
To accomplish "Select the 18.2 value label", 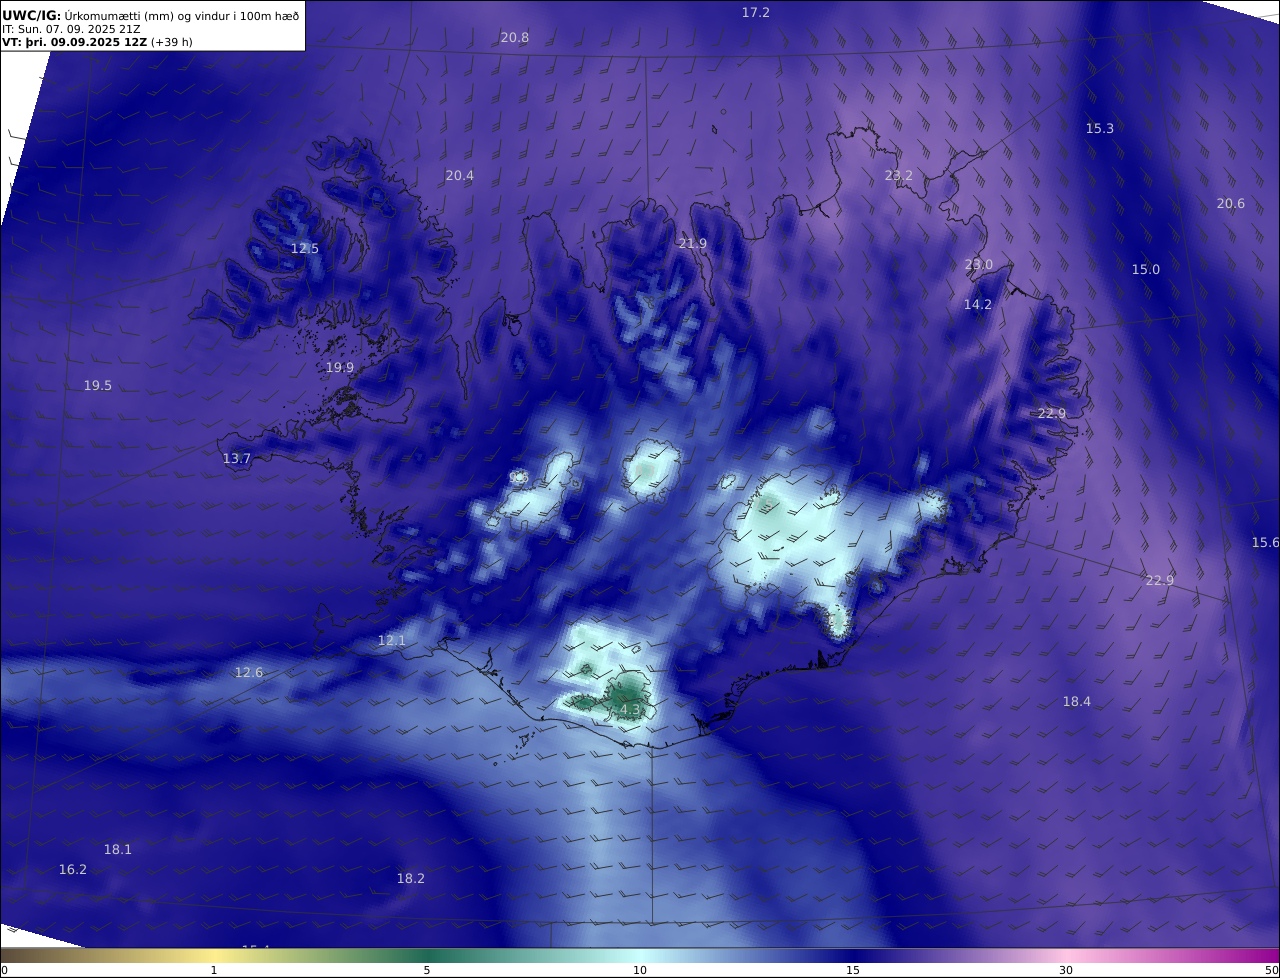I will [411, 878].
